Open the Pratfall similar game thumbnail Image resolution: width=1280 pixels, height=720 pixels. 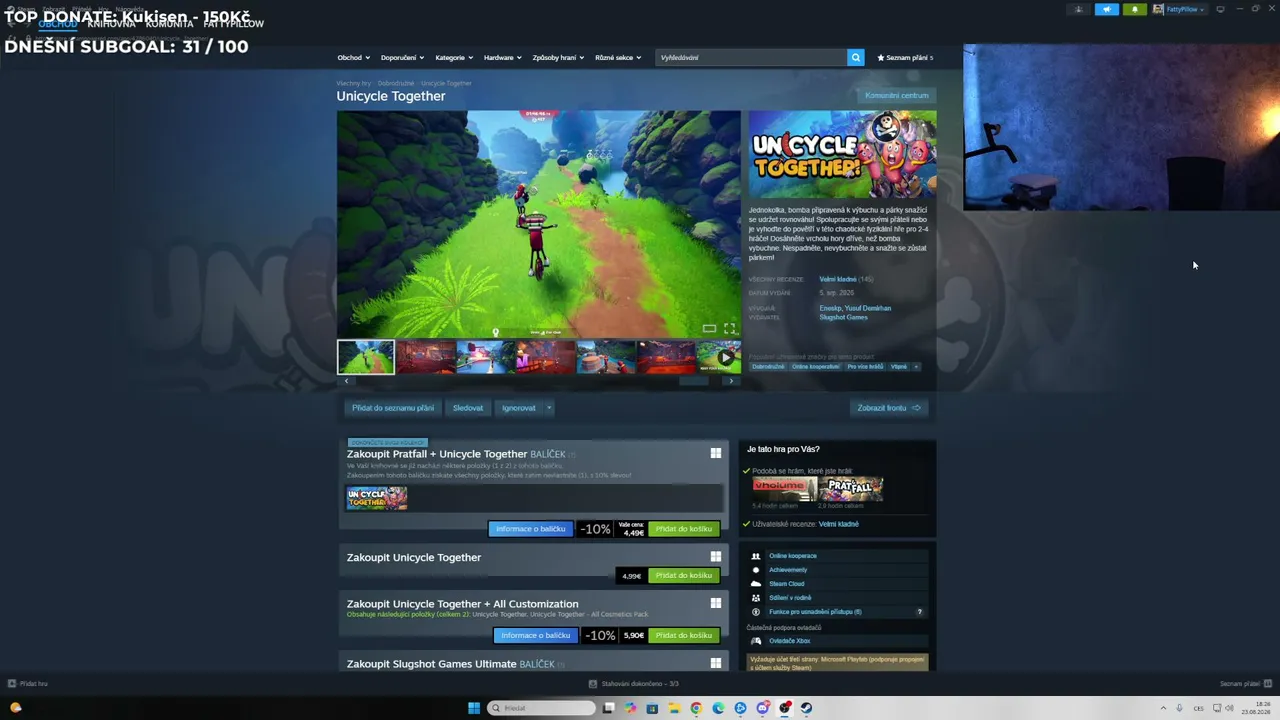pyautogui.click(x=851, y=489)
